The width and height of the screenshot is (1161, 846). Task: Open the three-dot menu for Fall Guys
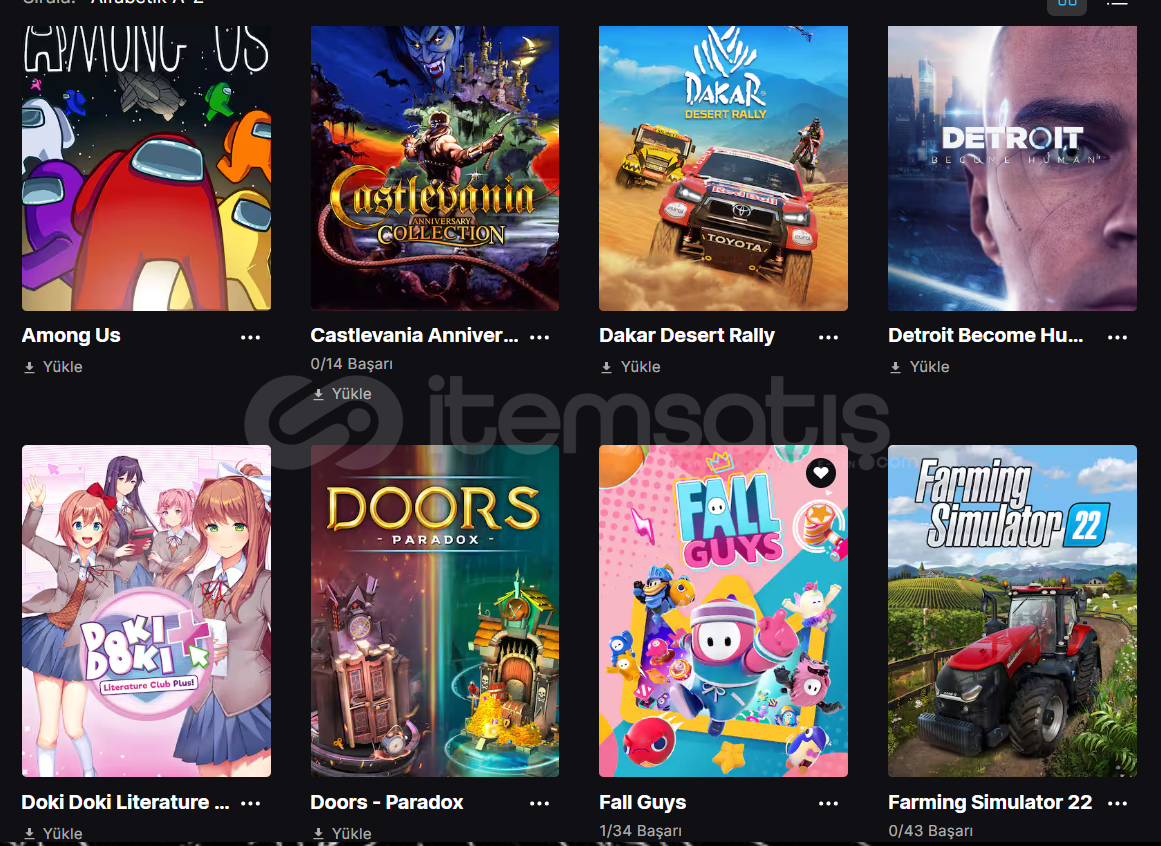[829, 804]
